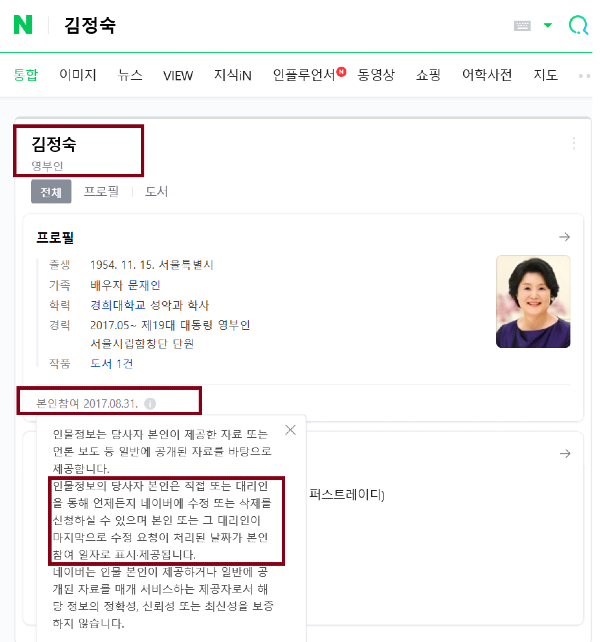Viewport: 600px width, 642px height.
Task: Open the profile portrait photo
Action: [x=533, y=301]
